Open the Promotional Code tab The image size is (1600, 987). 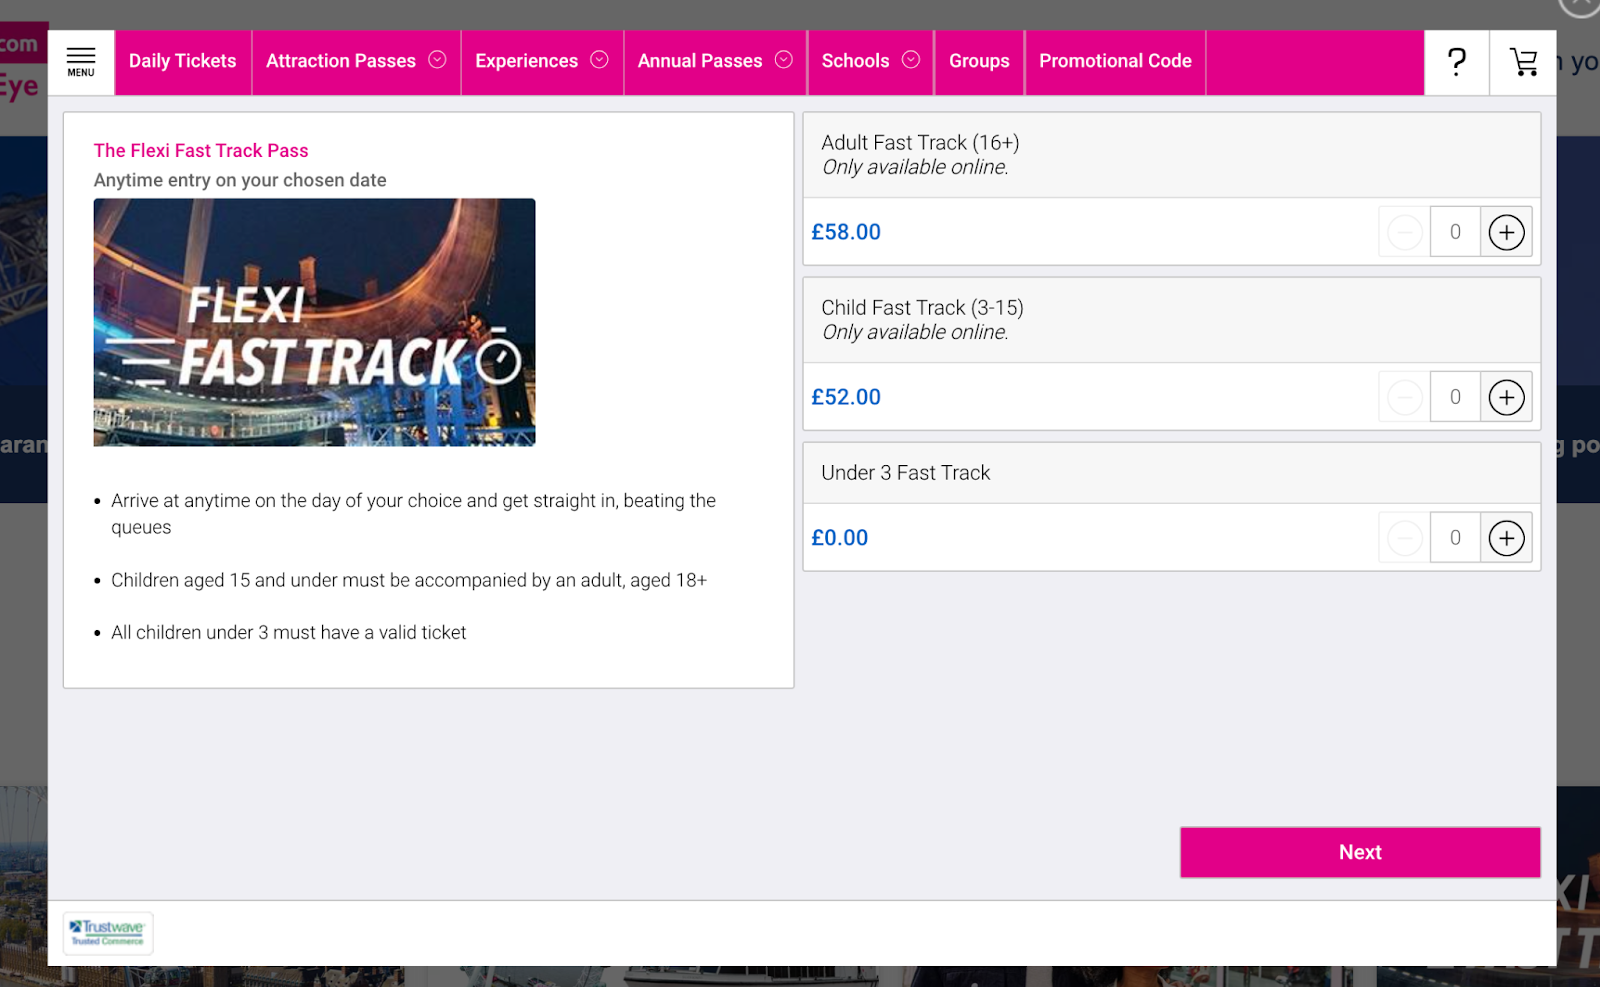click(1115, 61)
